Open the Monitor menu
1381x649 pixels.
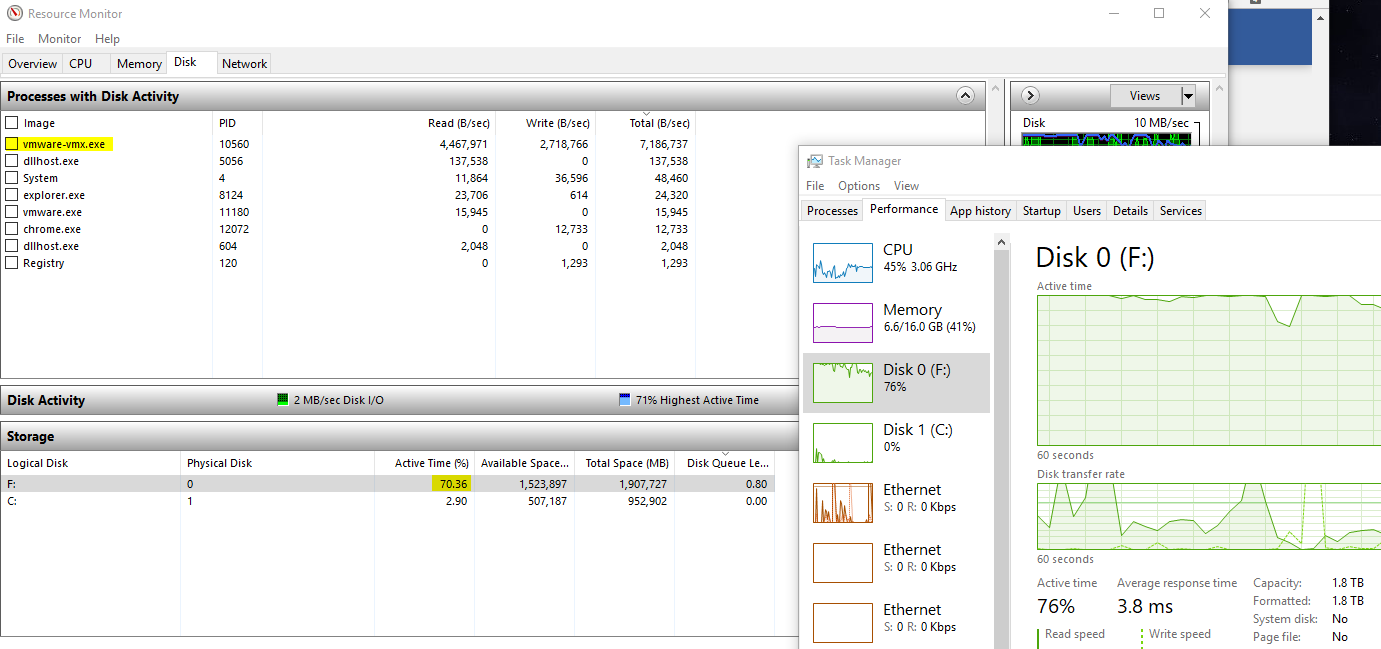coord(60,39)
